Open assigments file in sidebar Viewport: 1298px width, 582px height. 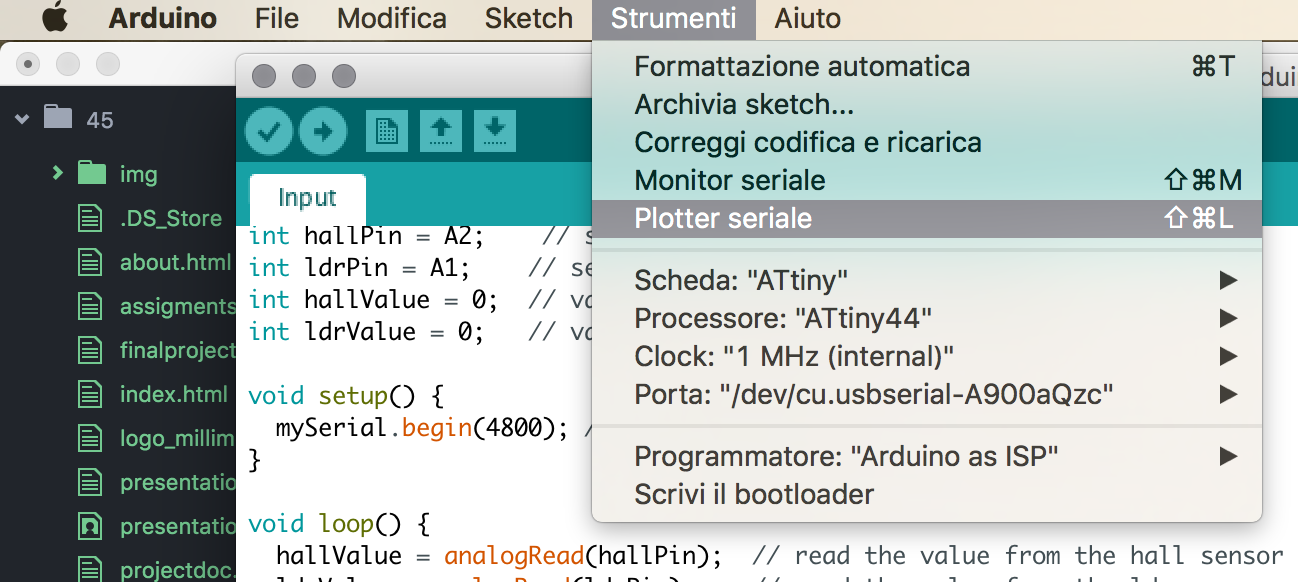click(178, 306)
